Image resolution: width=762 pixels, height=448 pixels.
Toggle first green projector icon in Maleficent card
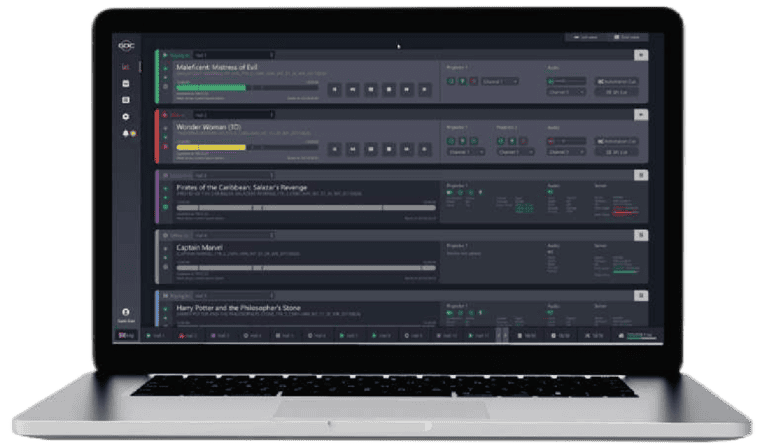point(451,81)
